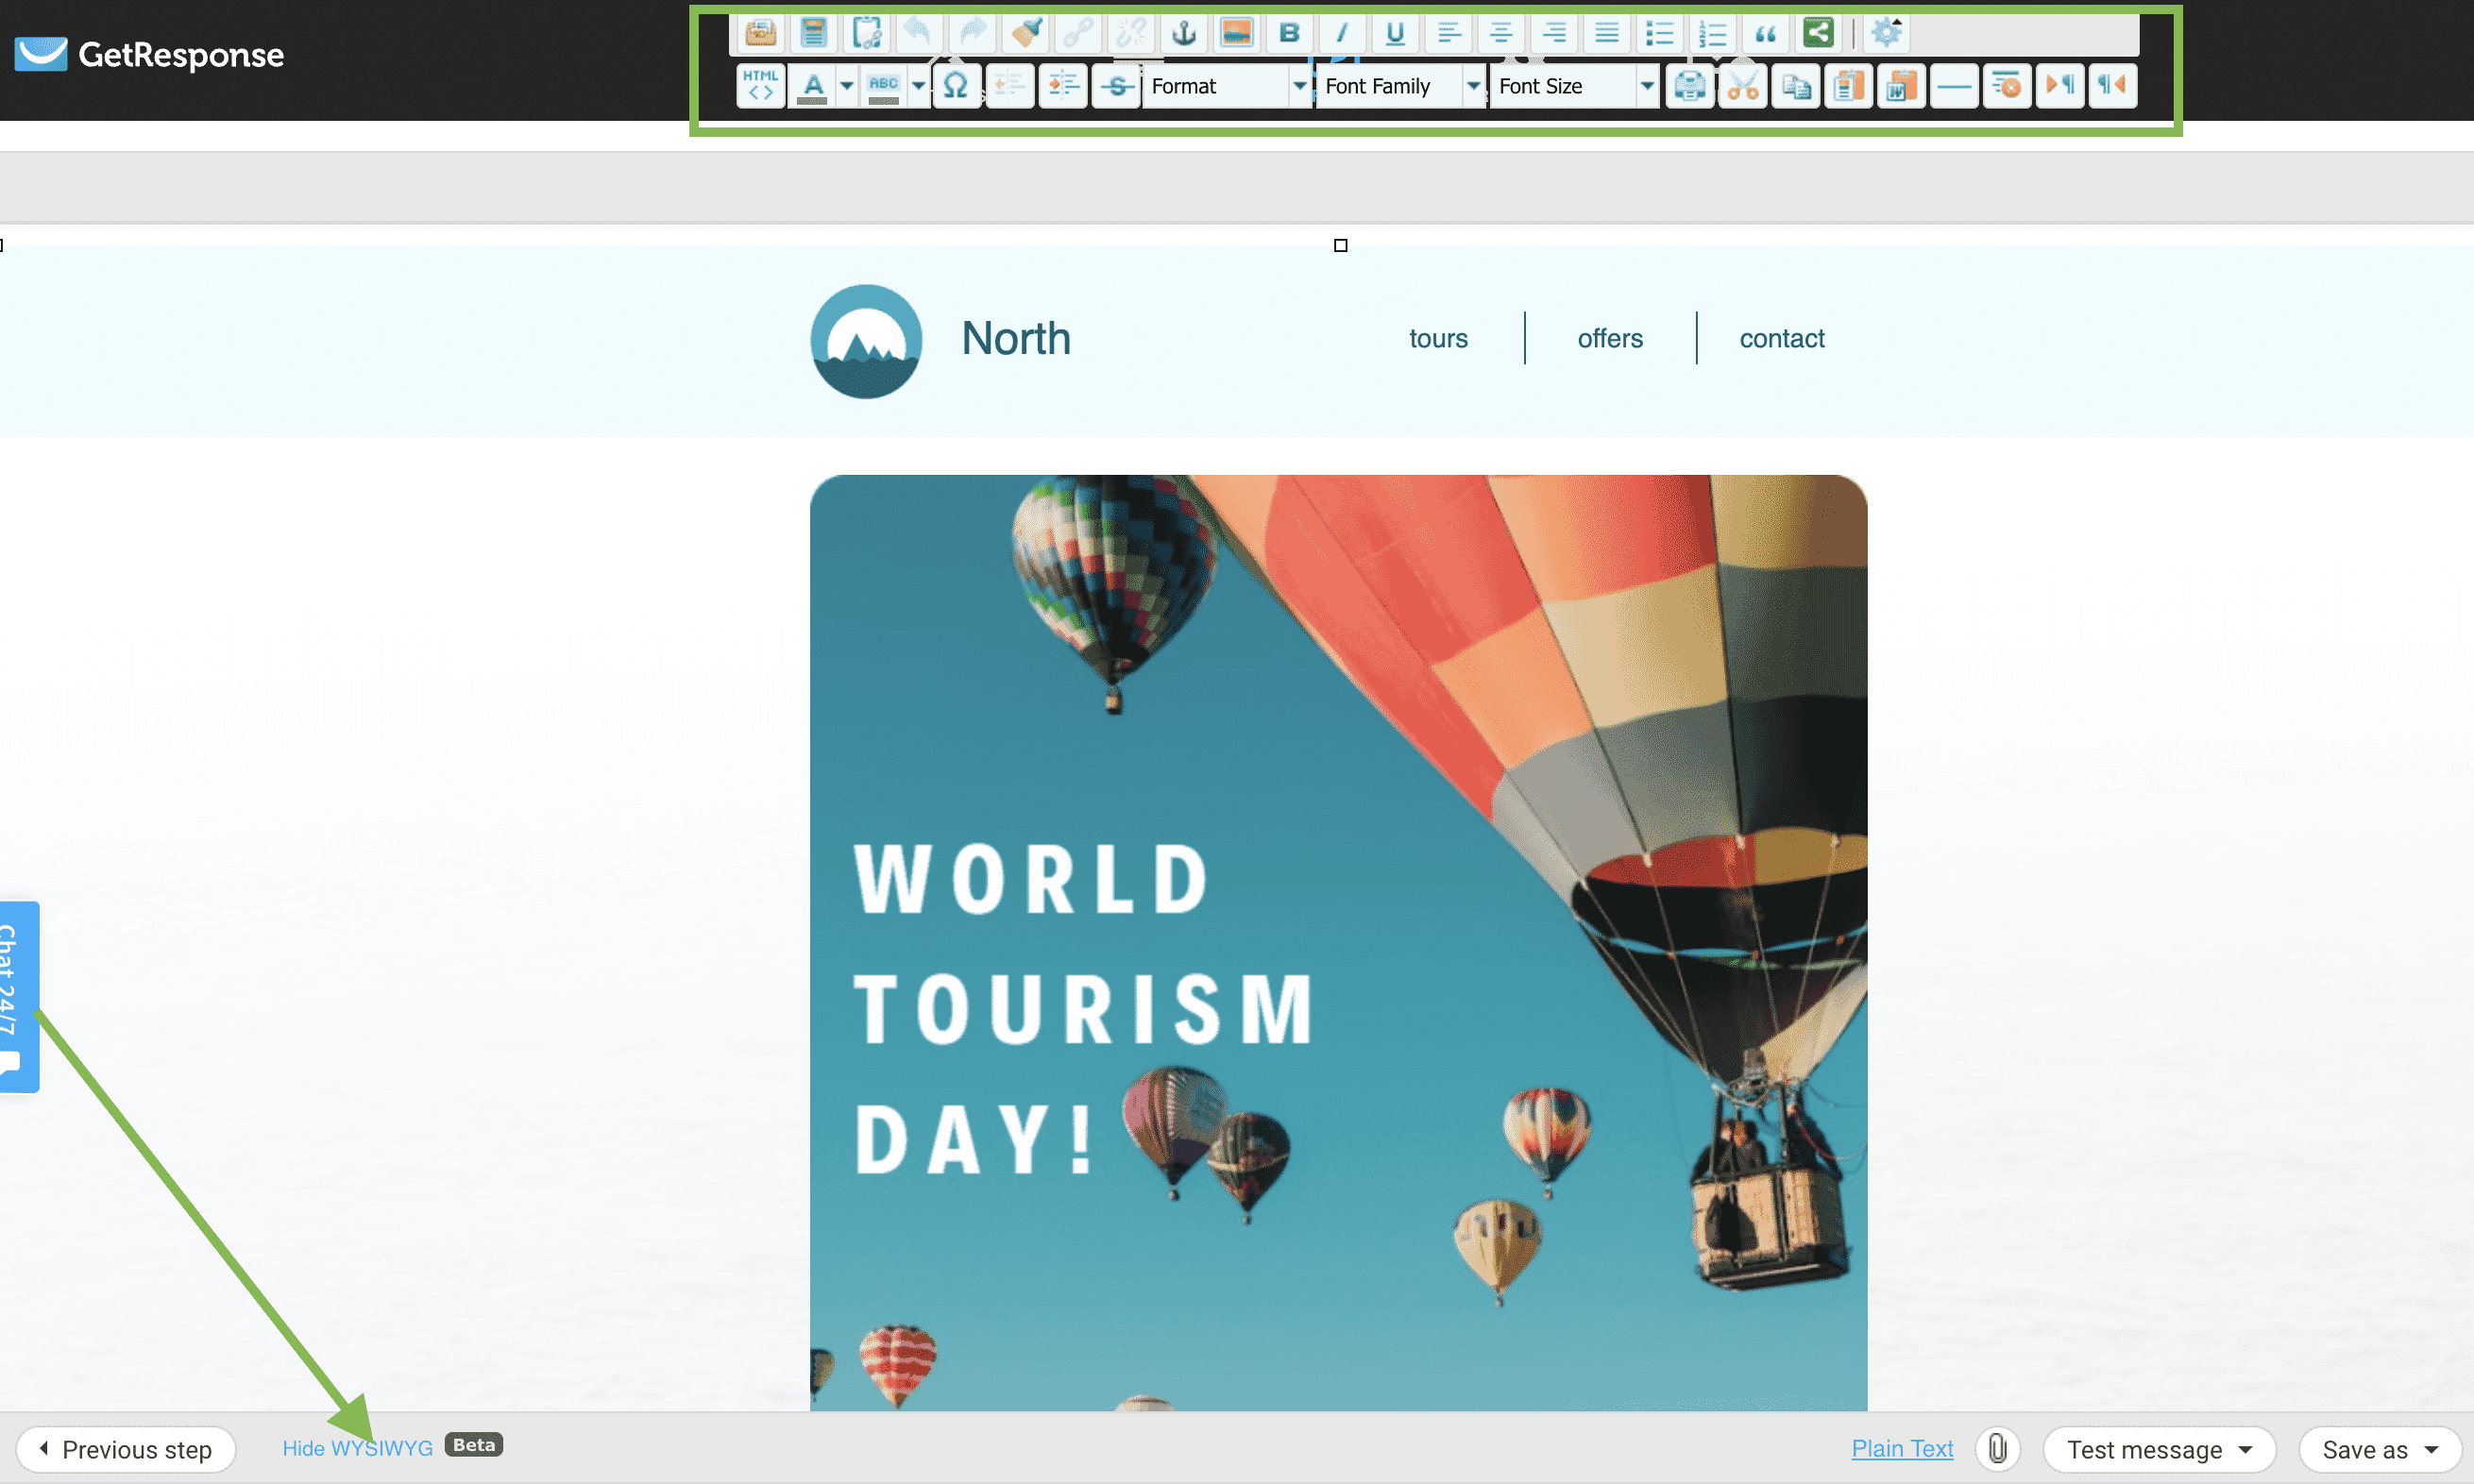Apply strikethrough formatting
Image resolution: width=2474 pixels, height=1484 pixels.
[x=1116, y=86]
